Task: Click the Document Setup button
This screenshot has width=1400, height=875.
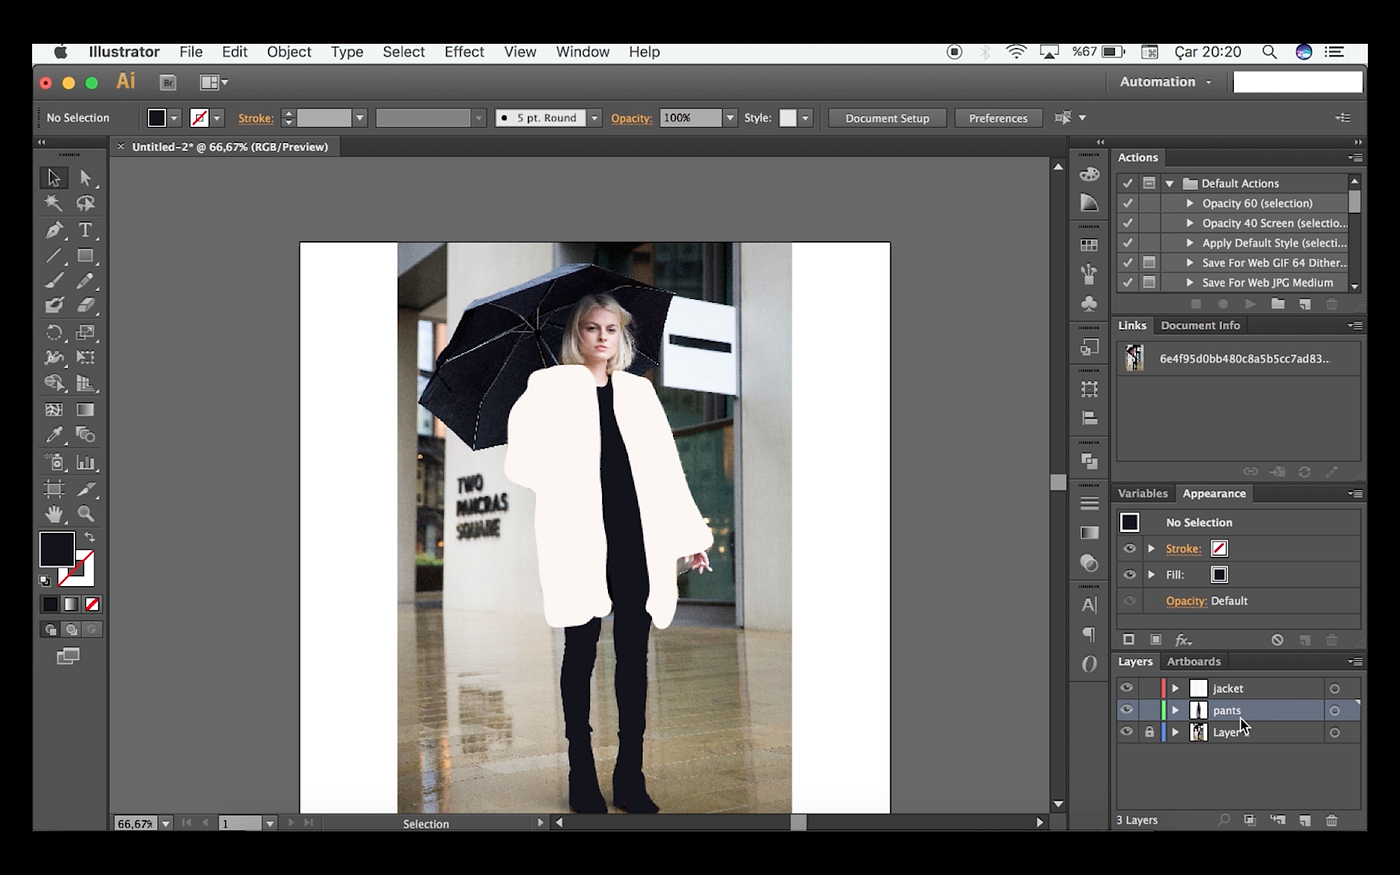Action: point(887,118)
